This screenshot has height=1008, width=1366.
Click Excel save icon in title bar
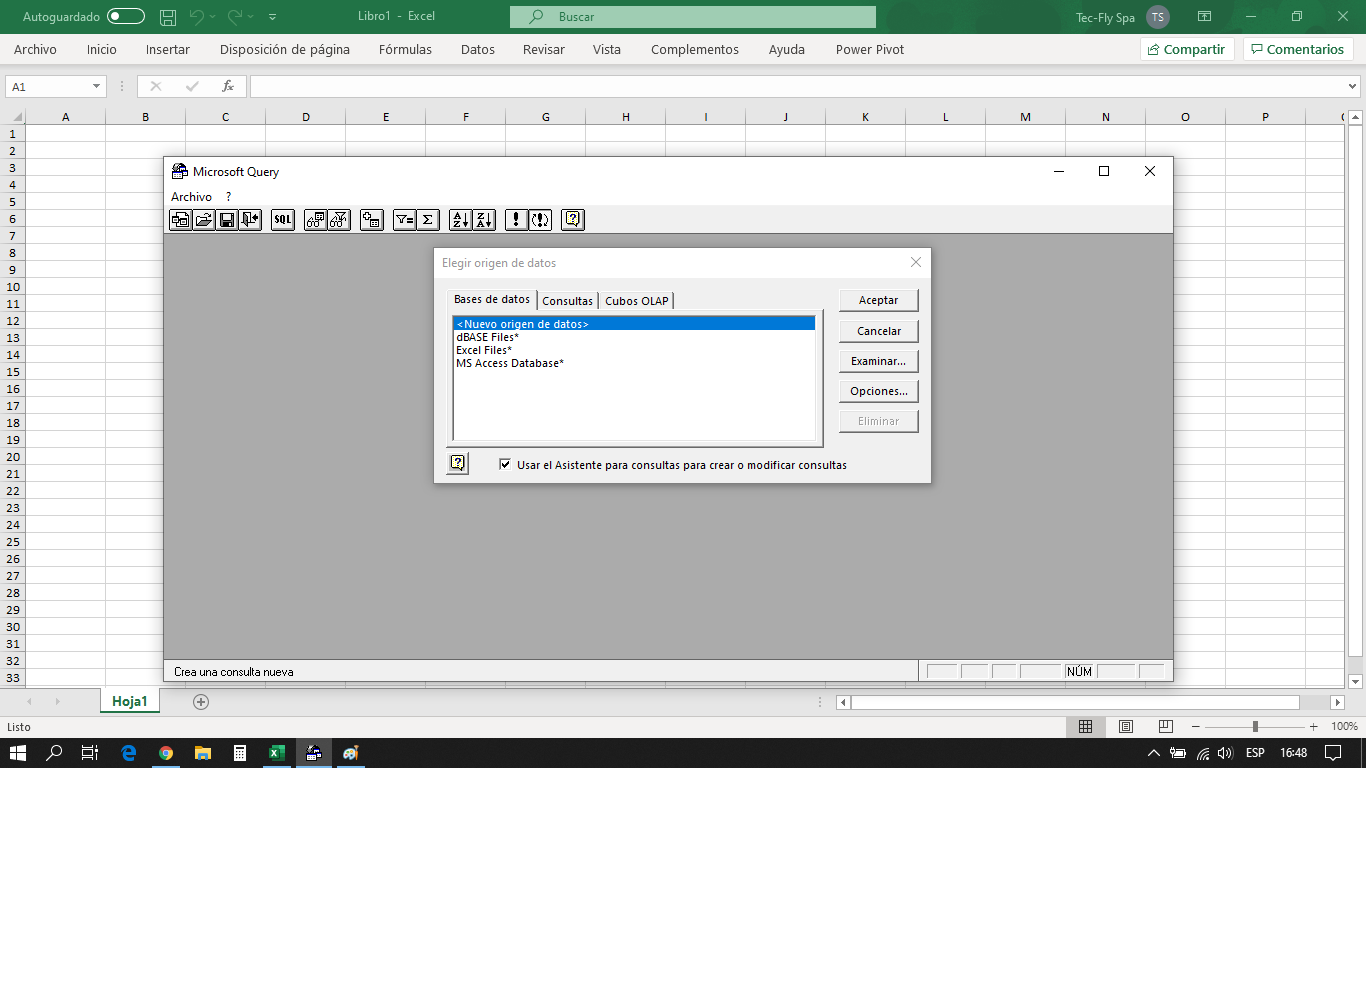coord(168,17)
